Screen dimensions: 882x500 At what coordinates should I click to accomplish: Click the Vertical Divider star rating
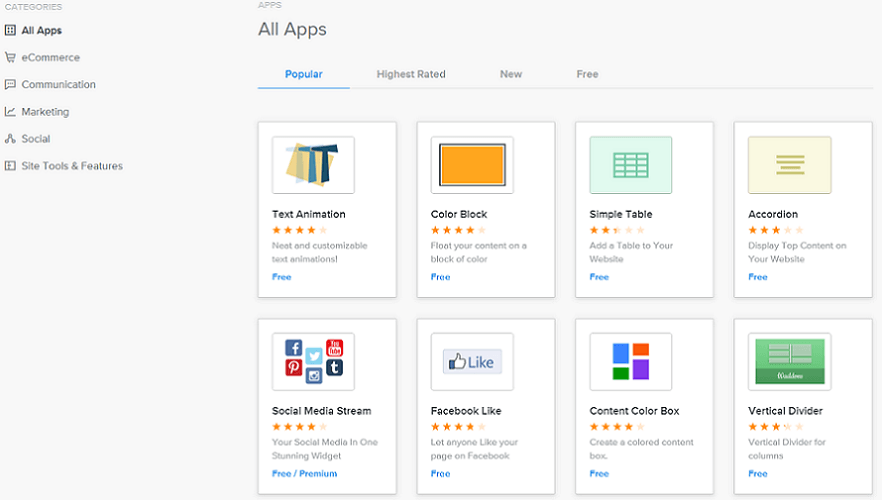coord(776,427)
